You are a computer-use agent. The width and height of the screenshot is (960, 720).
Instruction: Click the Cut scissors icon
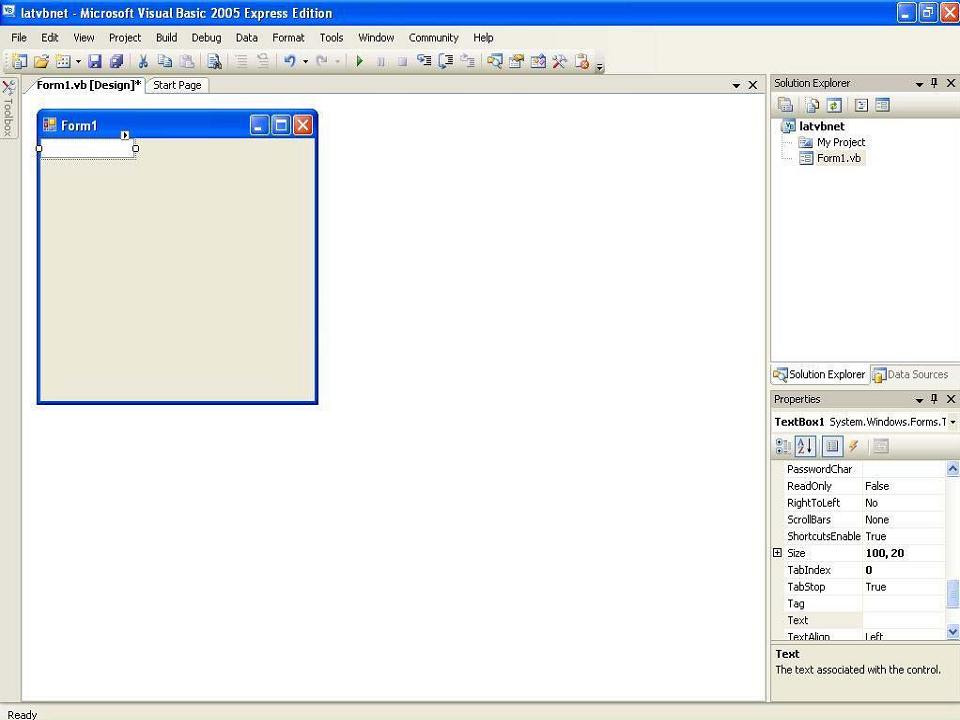[143, 61]
